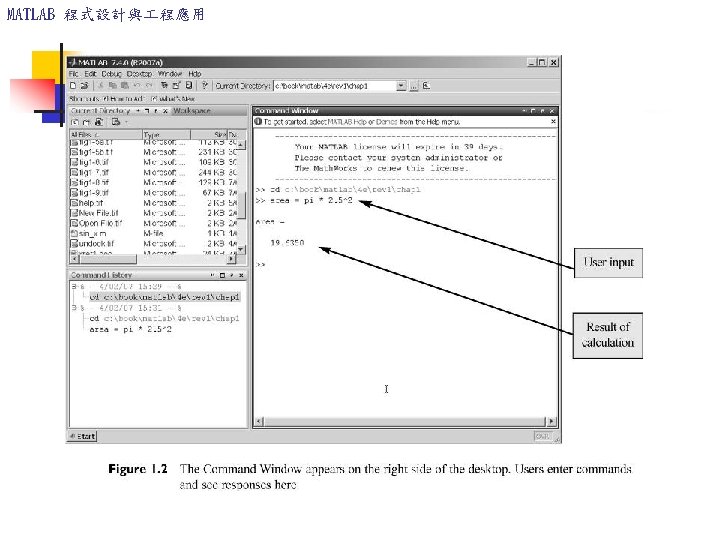Sort files by the All Files column header
The height and width of the screenshot is (540, 720).
106,135
